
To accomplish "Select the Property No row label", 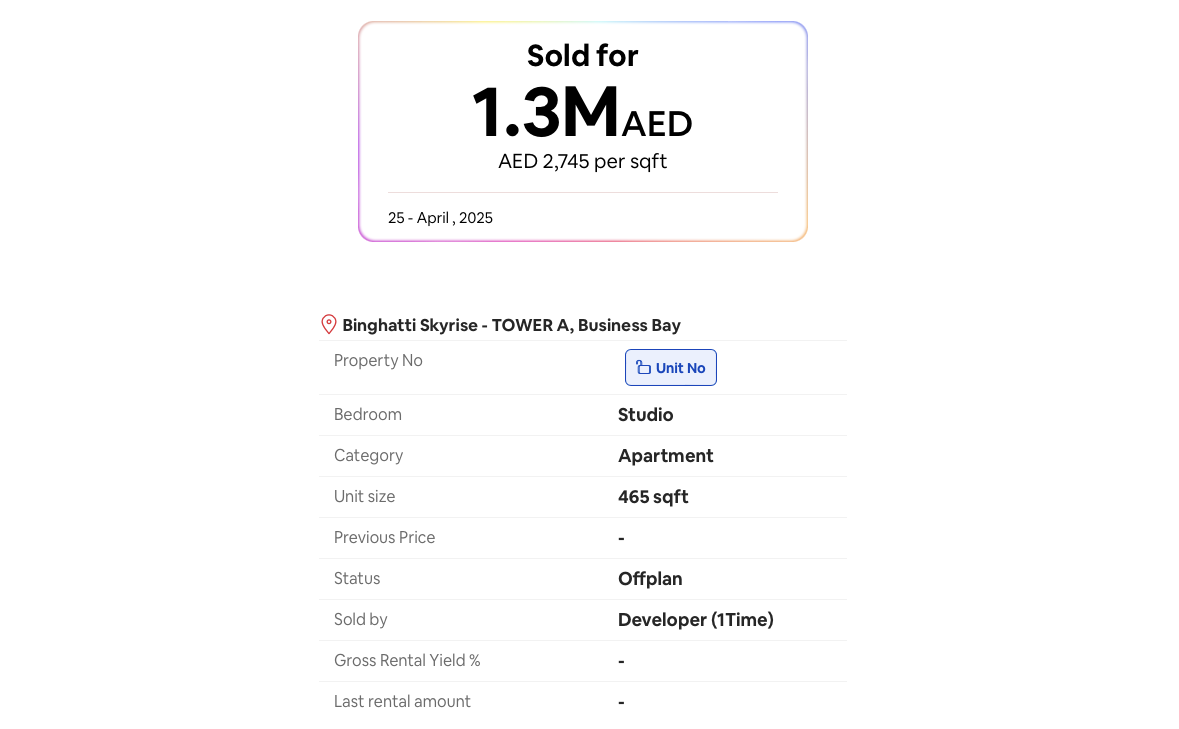I will coord(378,361).
